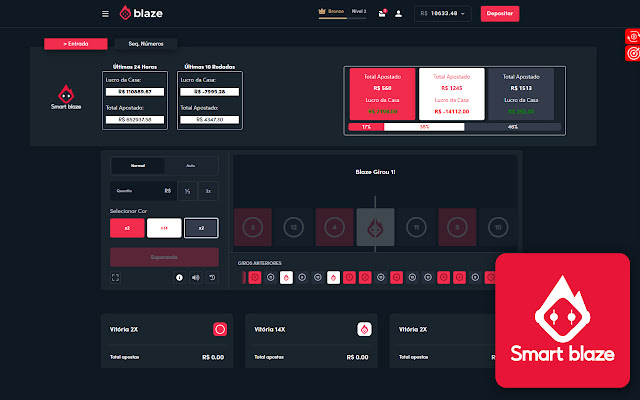Click the R$ -7995.28 house profit value

[x=210, y=92]
